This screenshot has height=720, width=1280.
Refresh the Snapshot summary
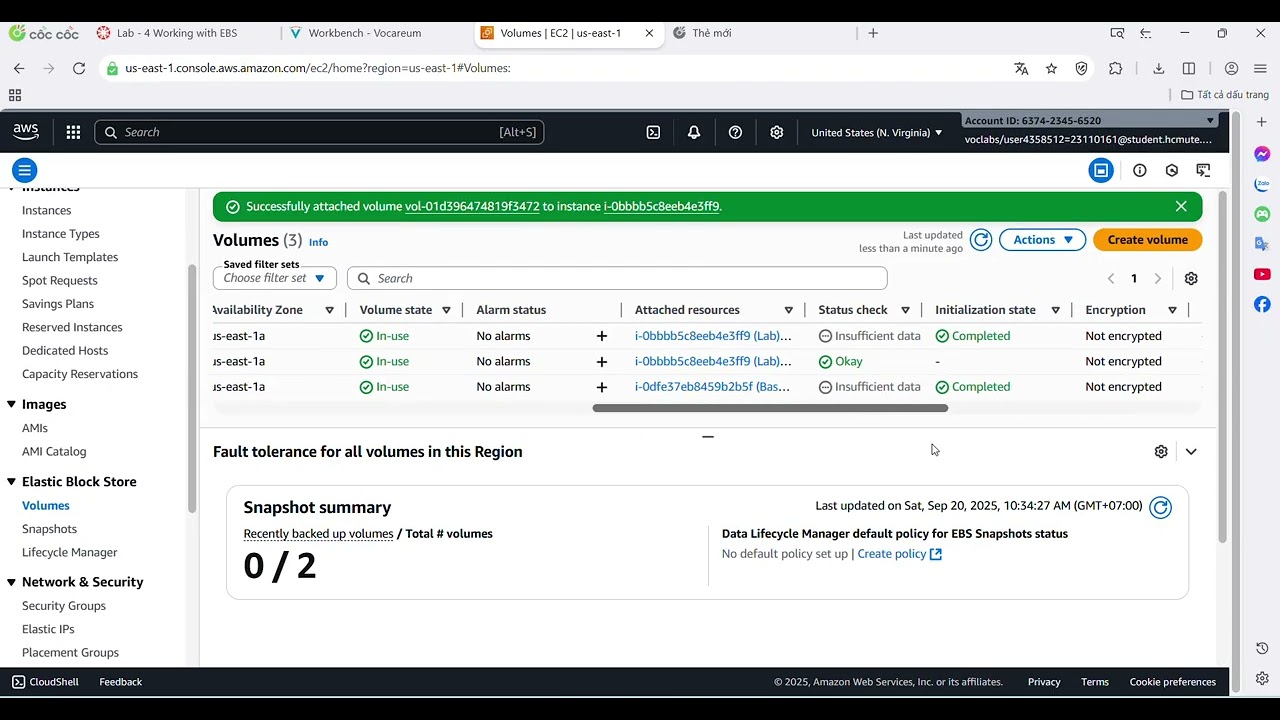[x=1160, y=507]
